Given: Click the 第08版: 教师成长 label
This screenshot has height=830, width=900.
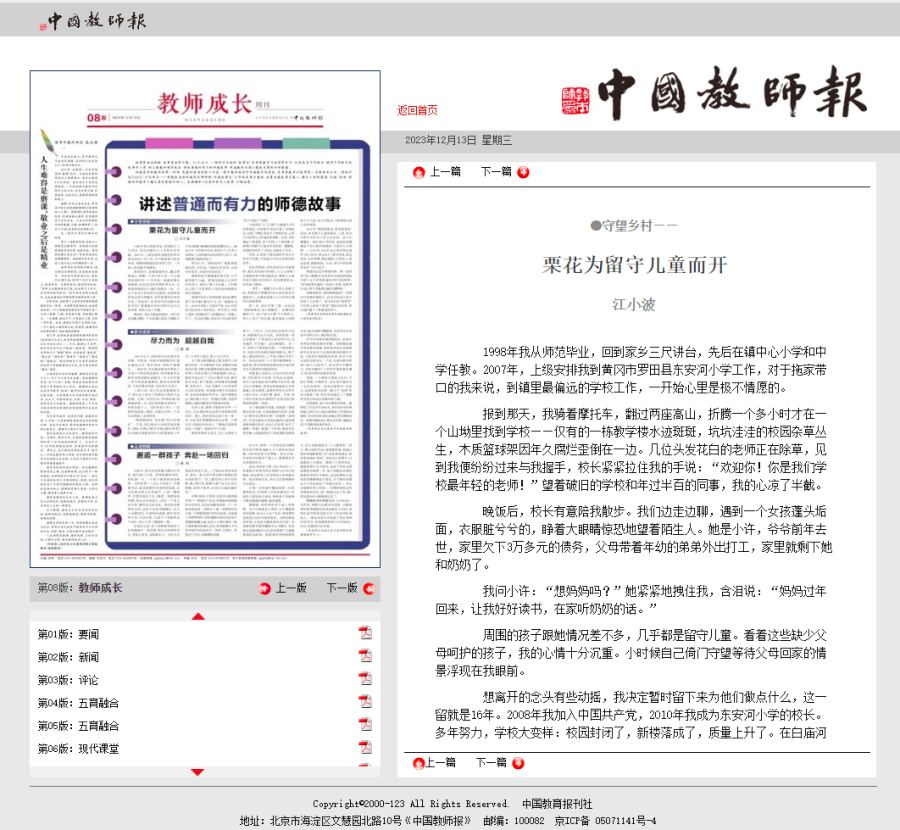Looking at the screenshot, I should click(80, 588).
